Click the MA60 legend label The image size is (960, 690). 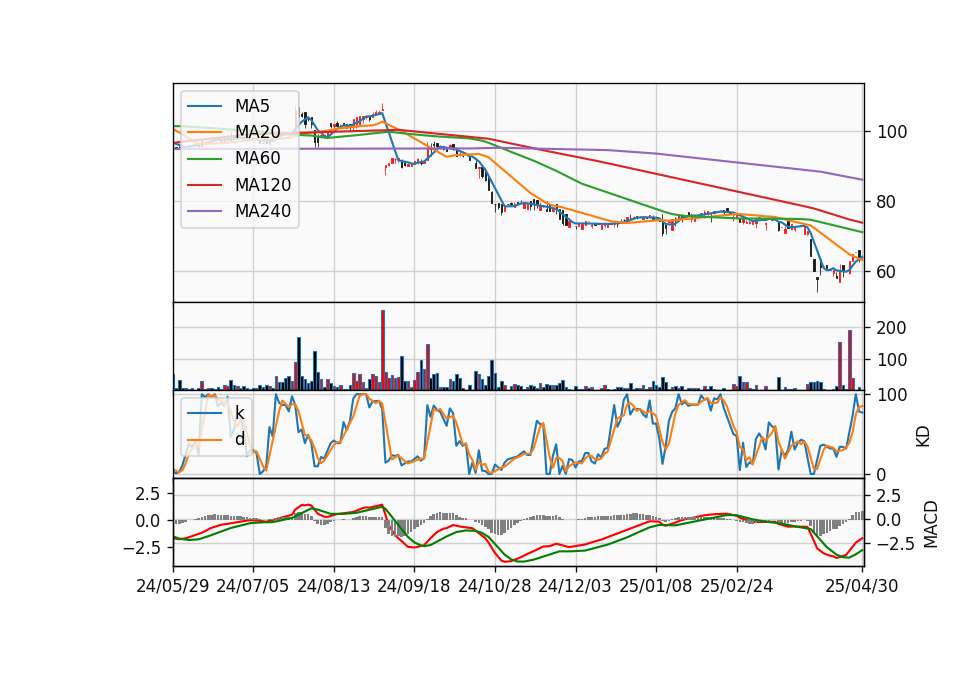pos(257,159)
